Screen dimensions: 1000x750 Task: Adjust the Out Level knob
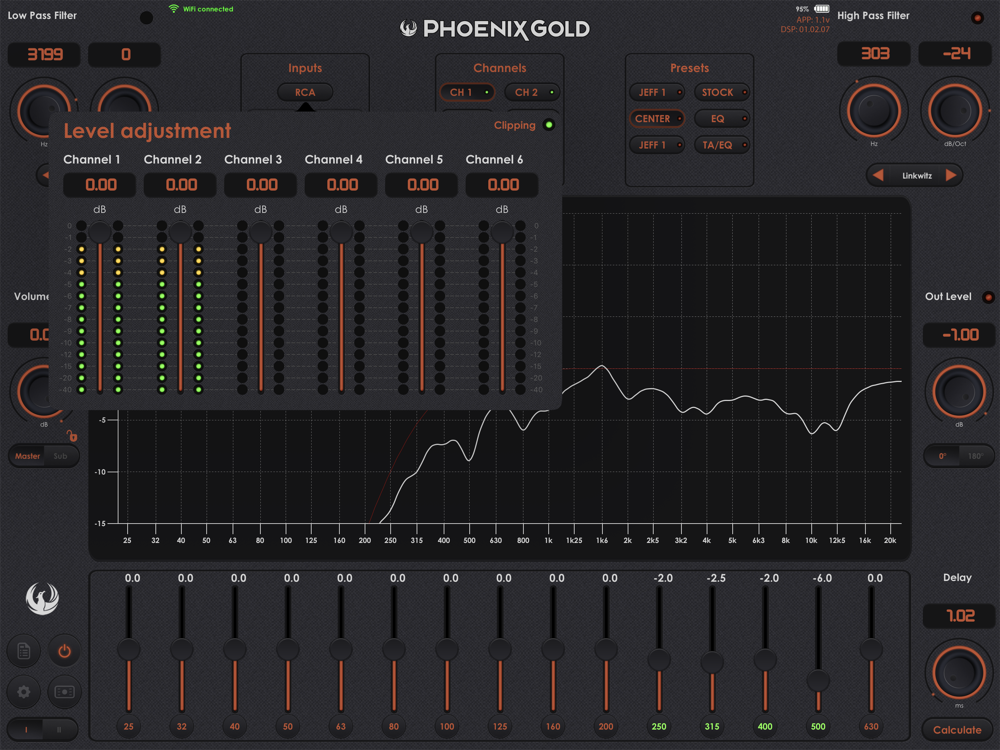point(959,392)
